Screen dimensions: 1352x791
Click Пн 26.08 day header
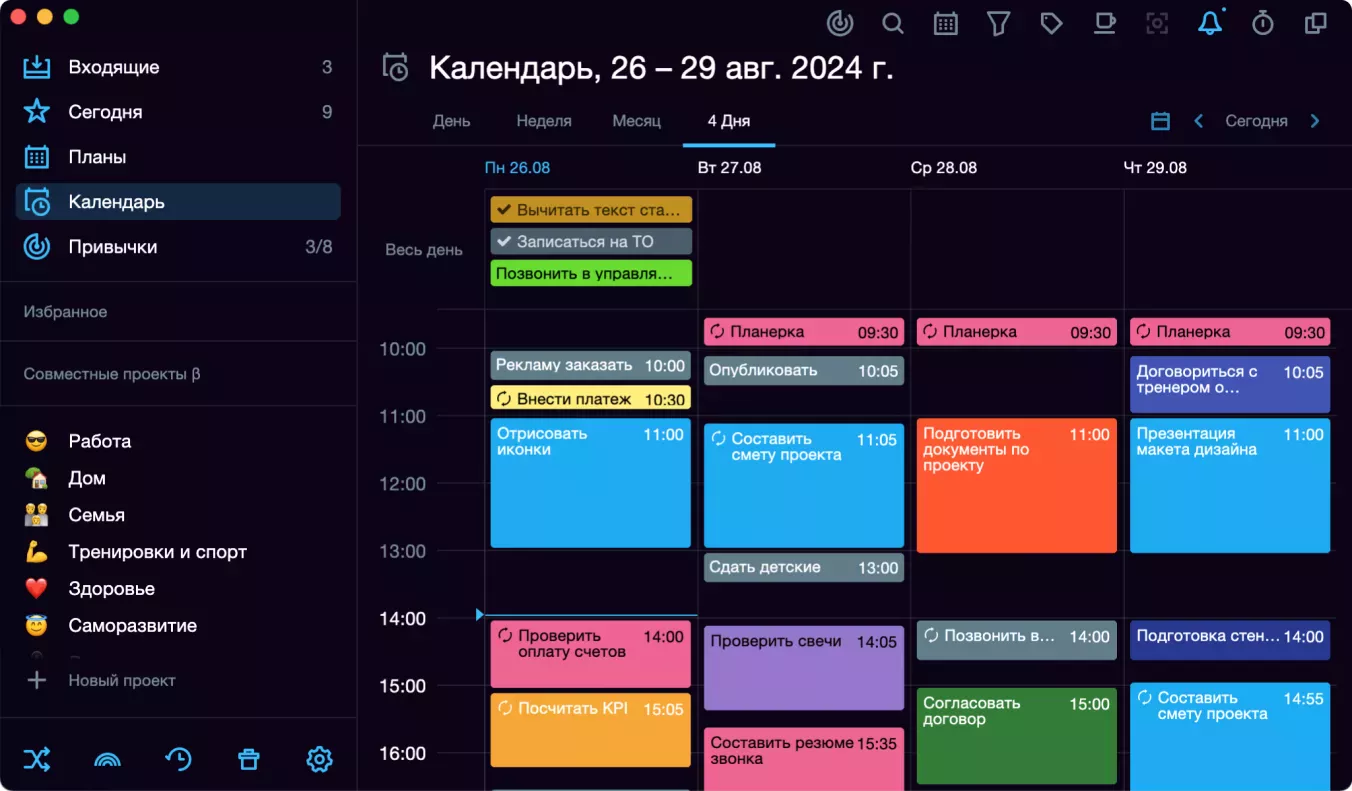point(517,167)
